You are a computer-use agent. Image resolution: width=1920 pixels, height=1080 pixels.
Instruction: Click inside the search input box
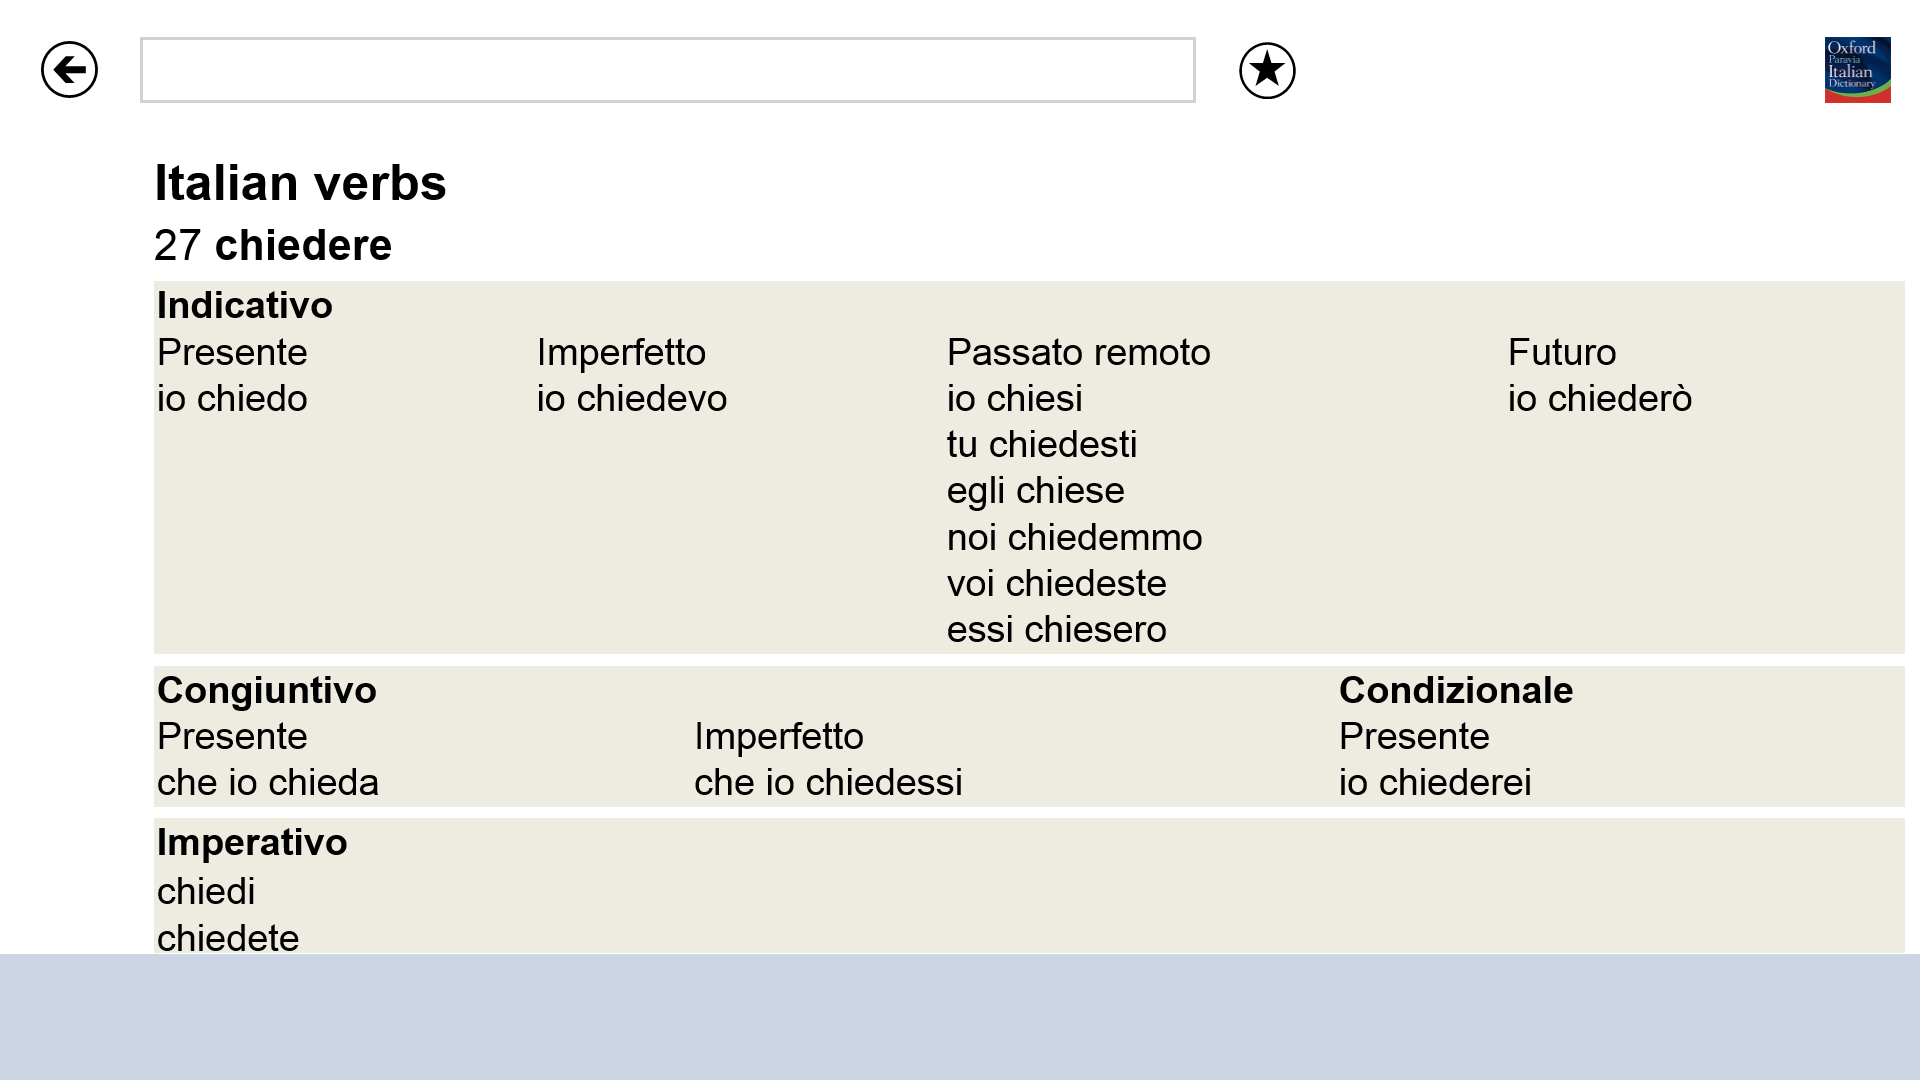pyautogui.click(x=667, y=69)
